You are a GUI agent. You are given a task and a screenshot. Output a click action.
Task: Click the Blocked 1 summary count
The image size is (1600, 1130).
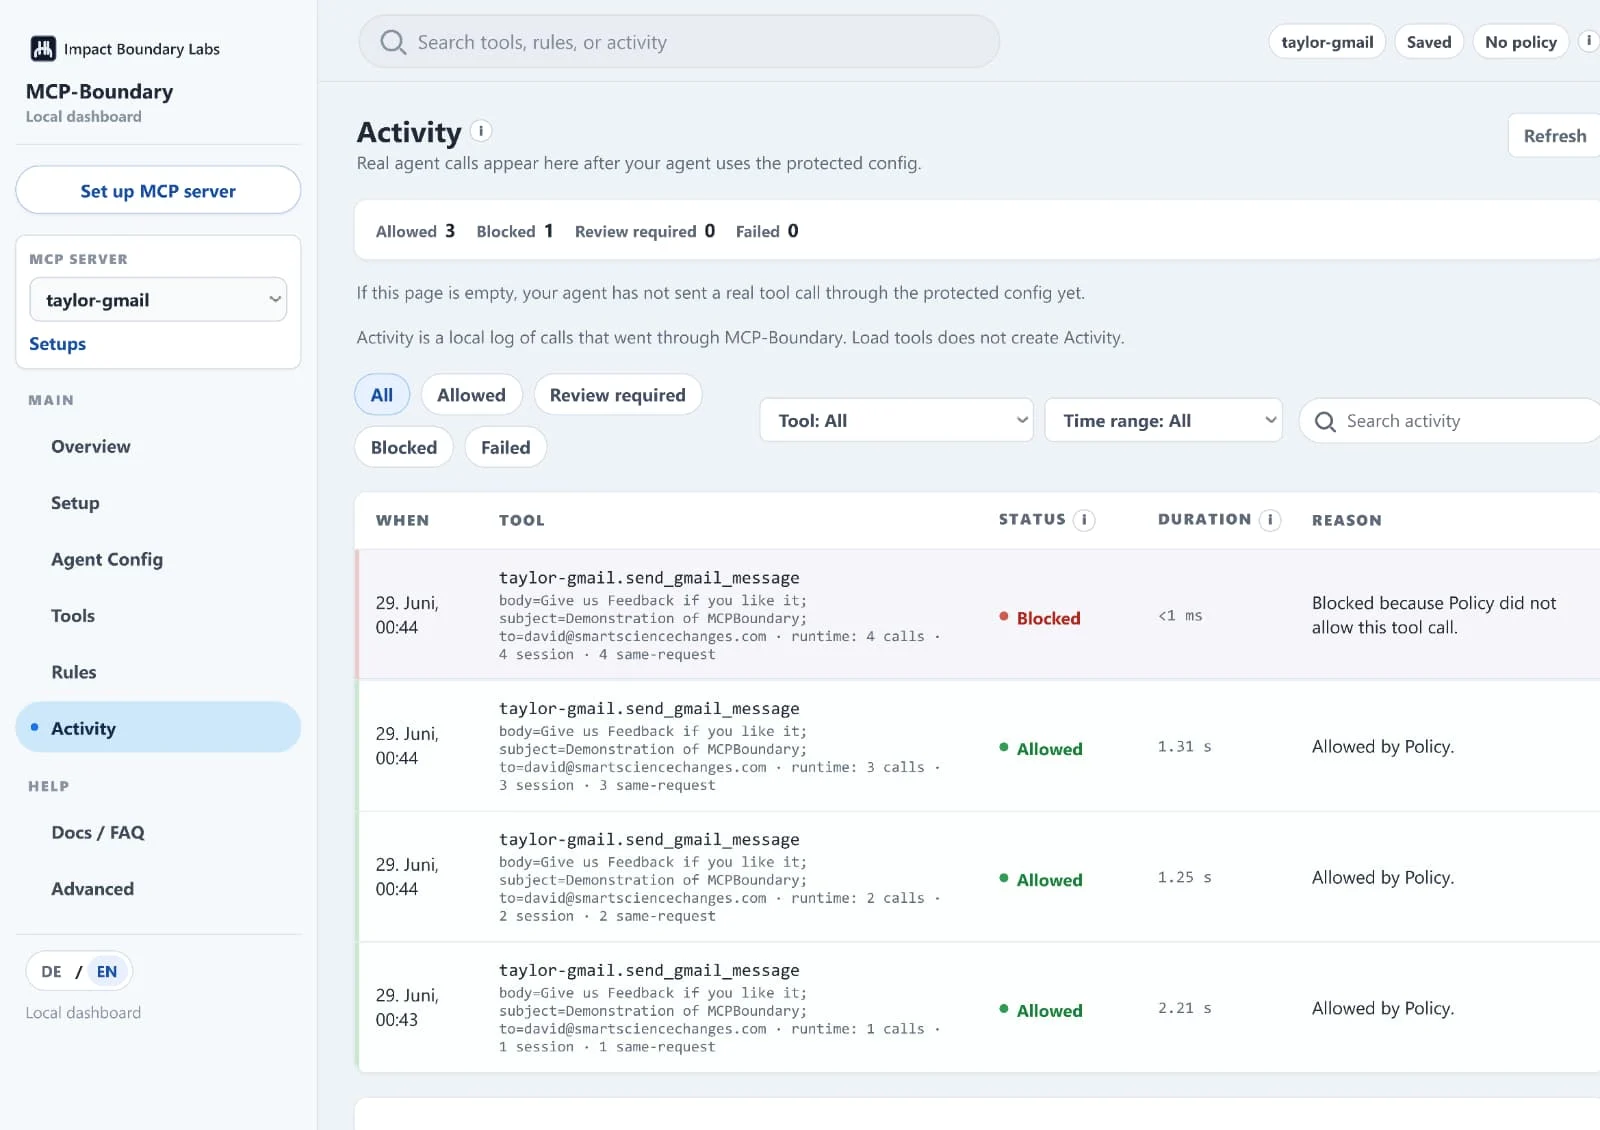[x=515, y=231]
